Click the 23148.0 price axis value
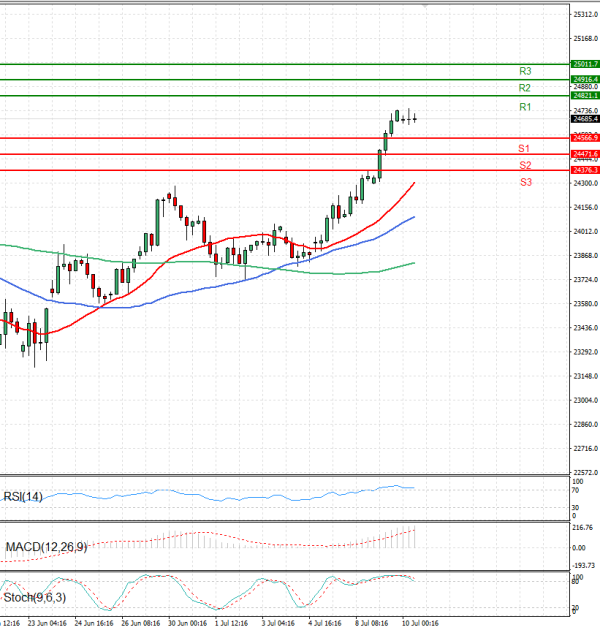 click(586, 376)
